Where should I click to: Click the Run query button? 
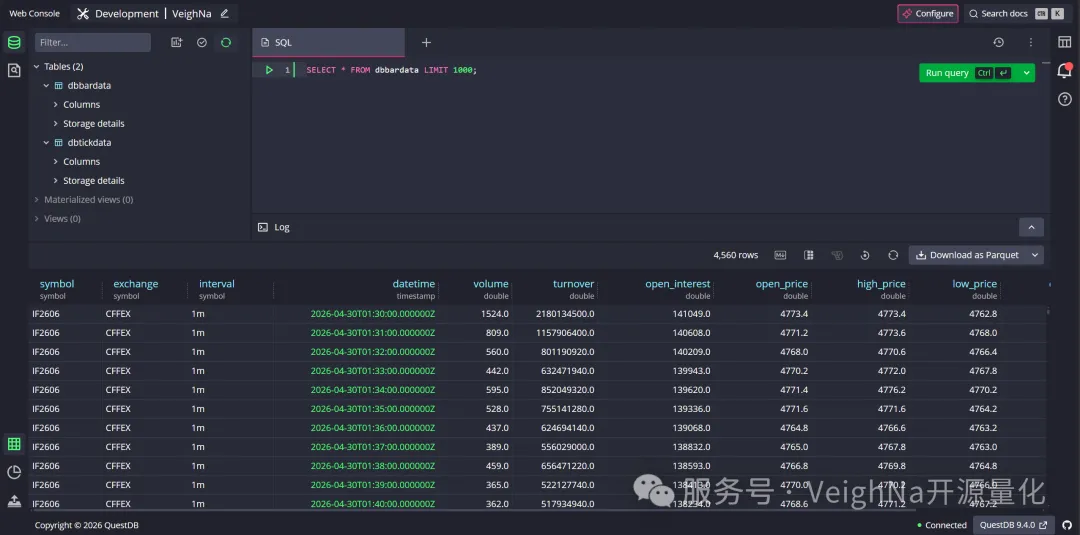coord(968,73)
